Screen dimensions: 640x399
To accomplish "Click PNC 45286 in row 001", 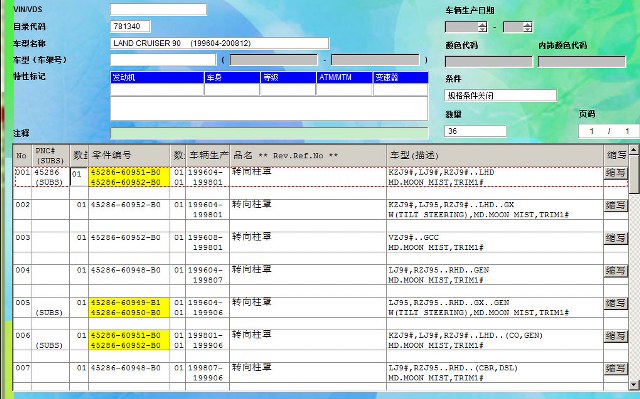I will (x=47, y=172).
